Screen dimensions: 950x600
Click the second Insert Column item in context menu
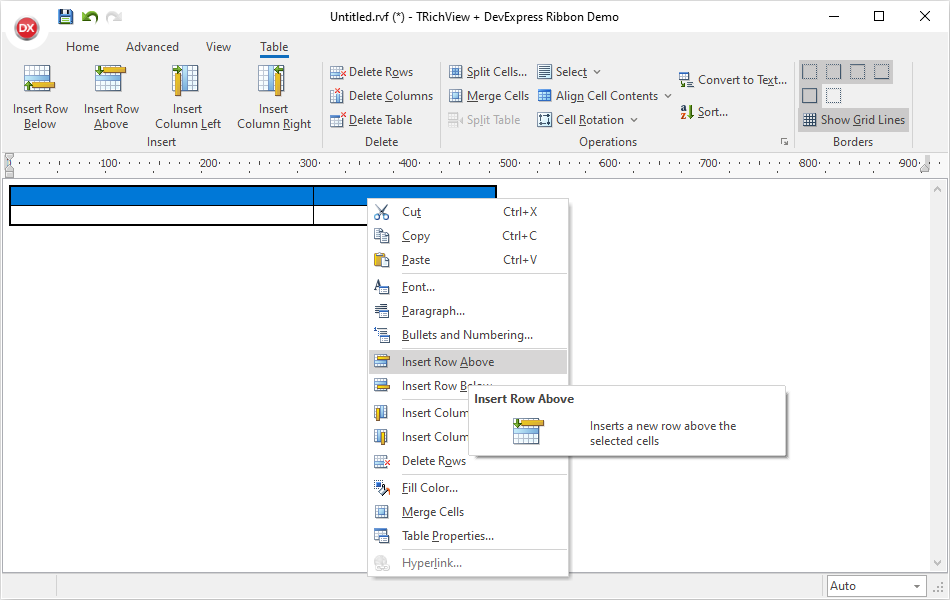coord(419,437)
